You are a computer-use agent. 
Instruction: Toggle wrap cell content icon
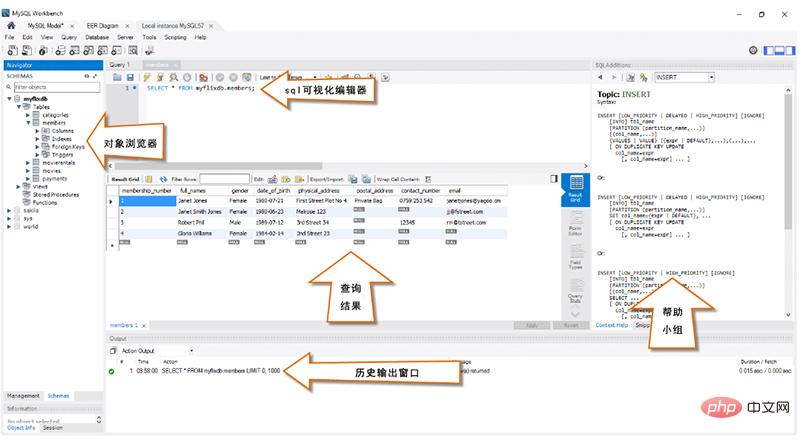tap(428, 179)
